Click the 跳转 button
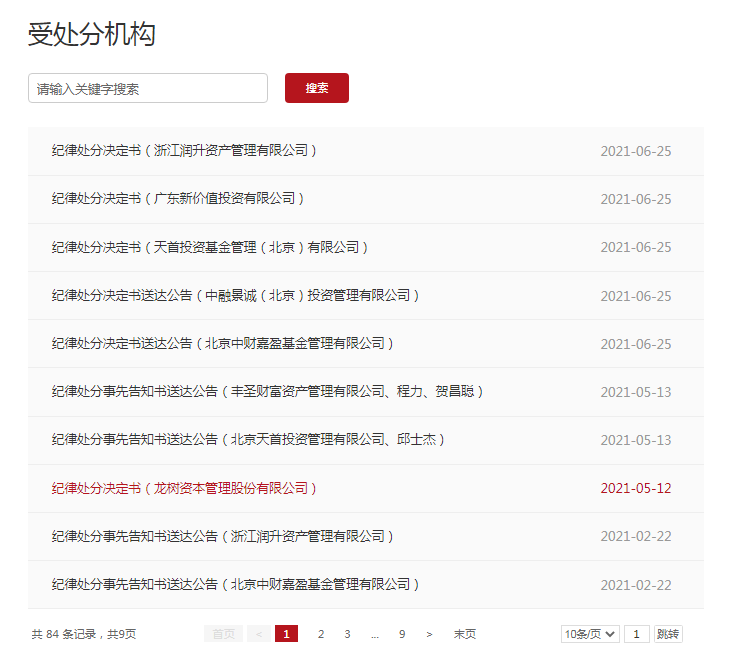Viewport: 732px width, 671px height. 668,634
